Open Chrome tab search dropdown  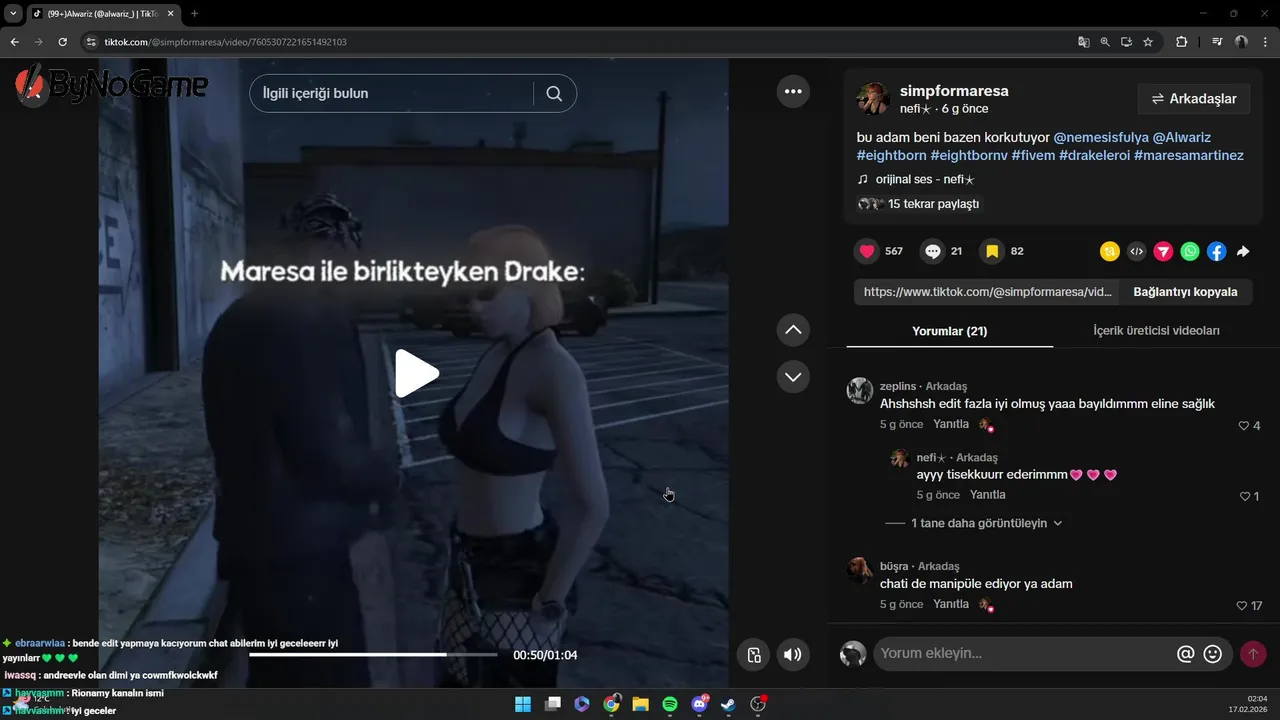13,13
